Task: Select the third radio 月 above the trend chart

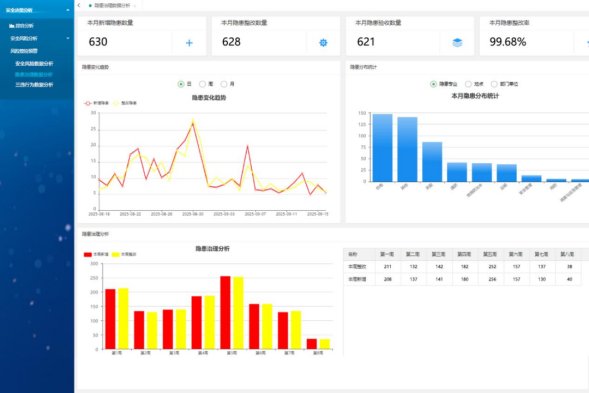Action: [224, 84]
